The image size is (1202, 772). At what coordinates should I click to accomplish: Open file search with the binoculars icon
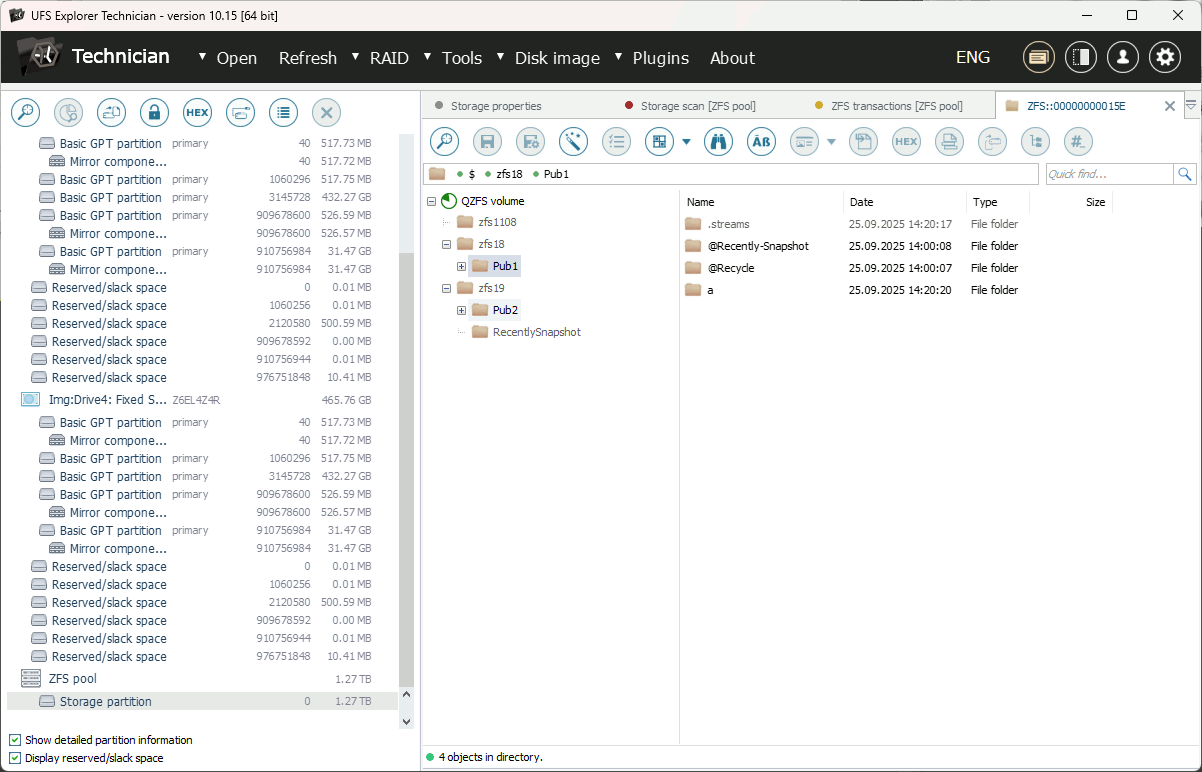click(718, 141)
